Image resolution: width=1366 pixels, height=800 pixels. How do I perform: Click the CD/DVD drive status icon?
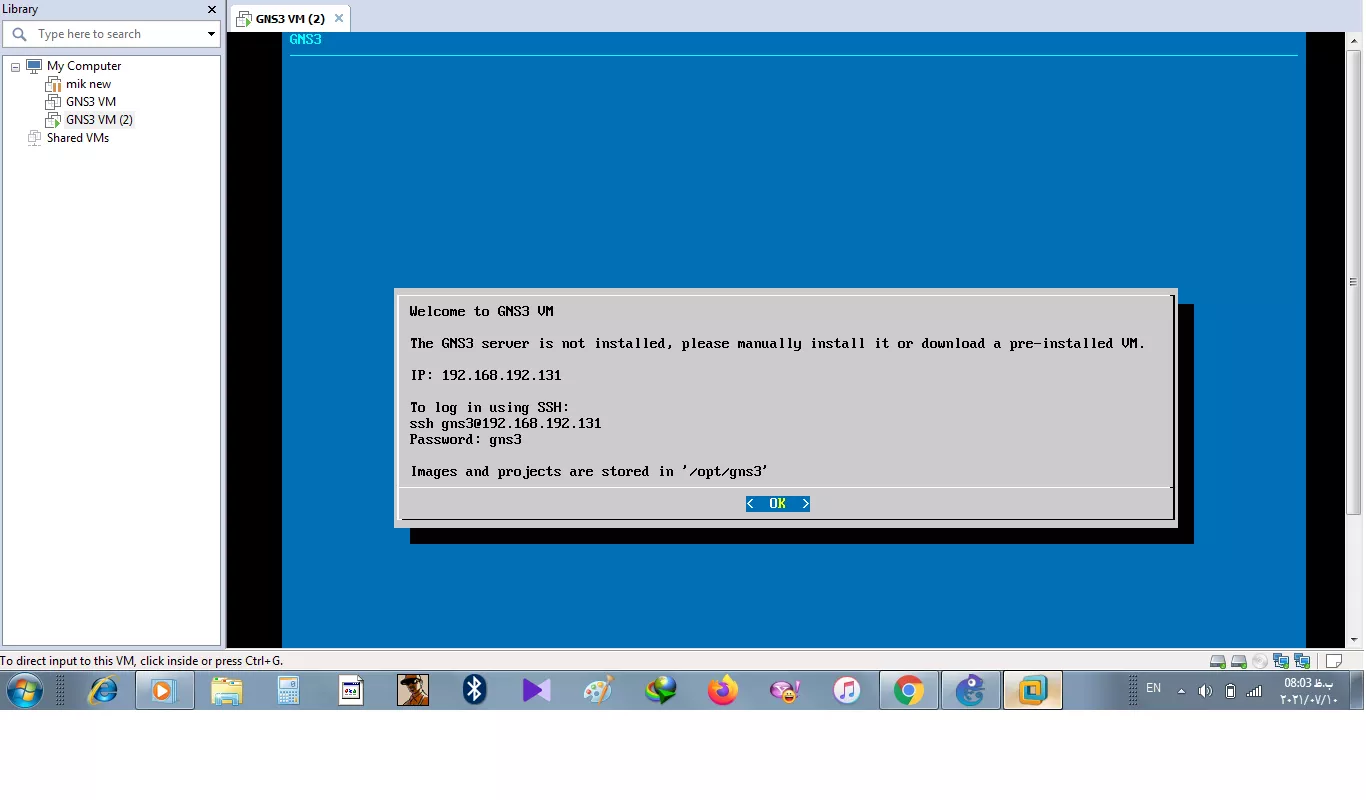(1260, 661)
